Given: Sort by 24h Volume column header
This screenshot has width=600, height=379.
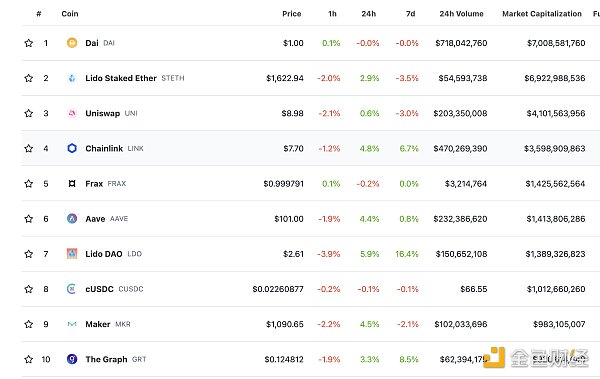Looking at the screenshot, I should tap(461, 14).
